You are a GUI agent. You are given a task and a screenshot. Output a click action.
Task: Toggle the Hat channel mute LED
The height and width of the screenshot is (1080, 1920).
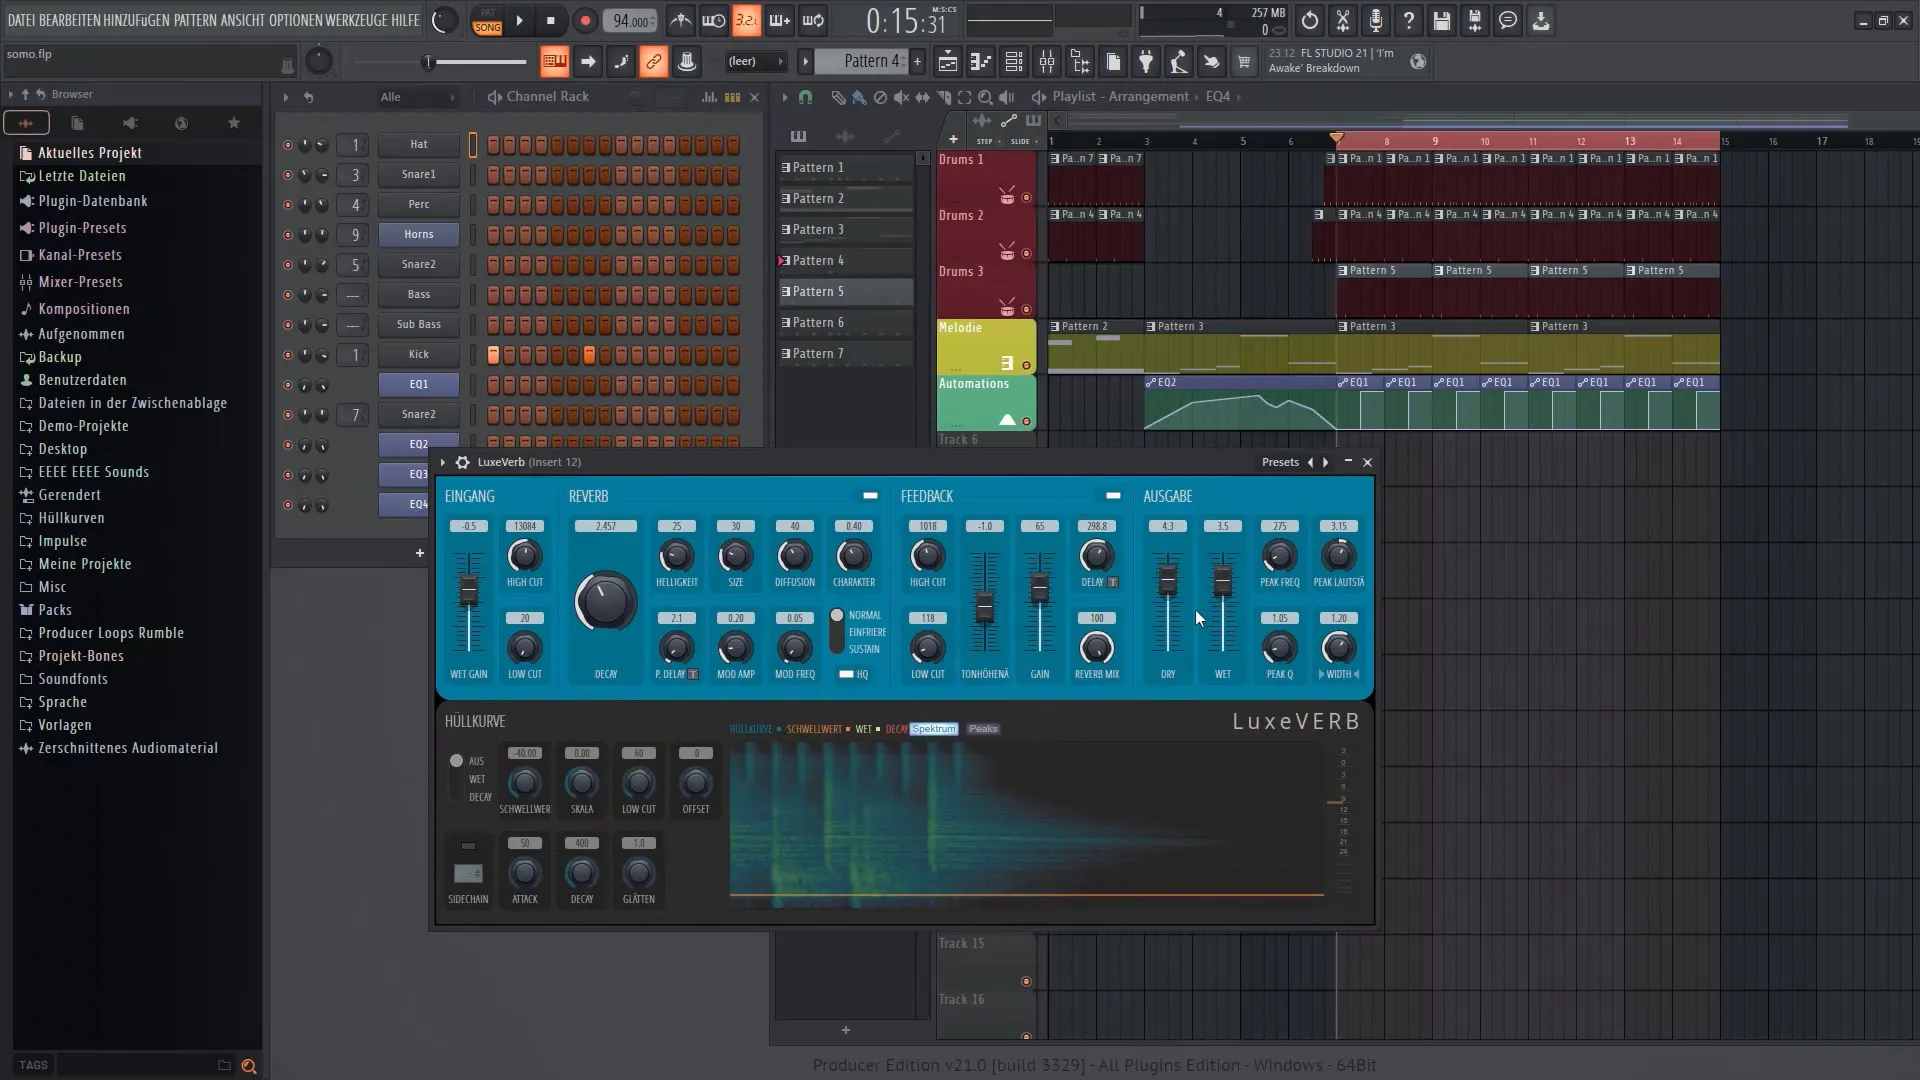click(x=288, y=145)
